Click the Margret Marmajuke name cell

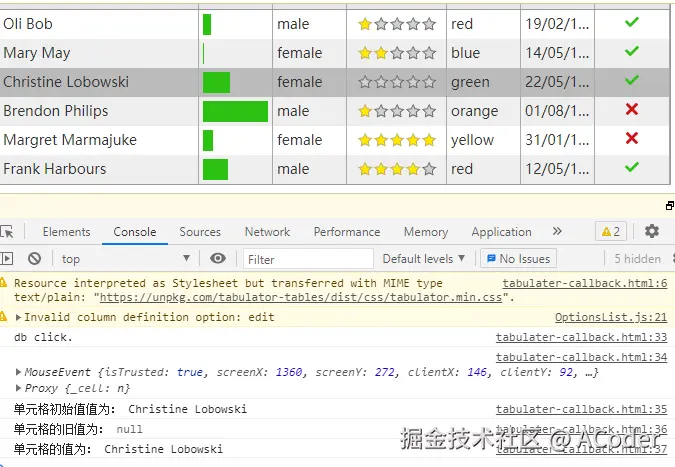click(x=99, y=140)
